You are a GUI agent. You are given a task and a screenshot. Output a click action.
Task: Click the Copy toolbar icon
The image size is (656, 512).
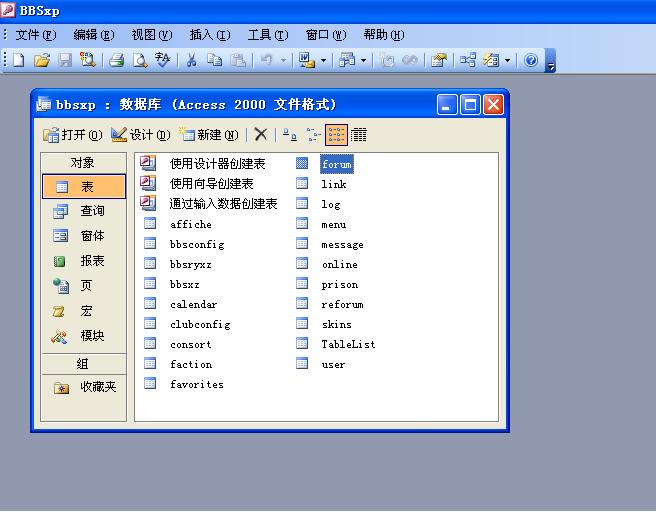point(215,60)
